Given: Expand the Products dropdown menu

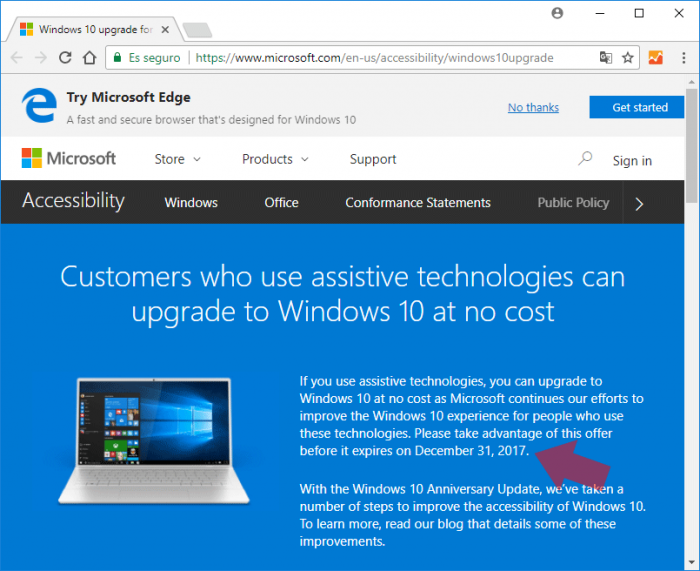Looking at the screenshot, I should pos(275,159).
